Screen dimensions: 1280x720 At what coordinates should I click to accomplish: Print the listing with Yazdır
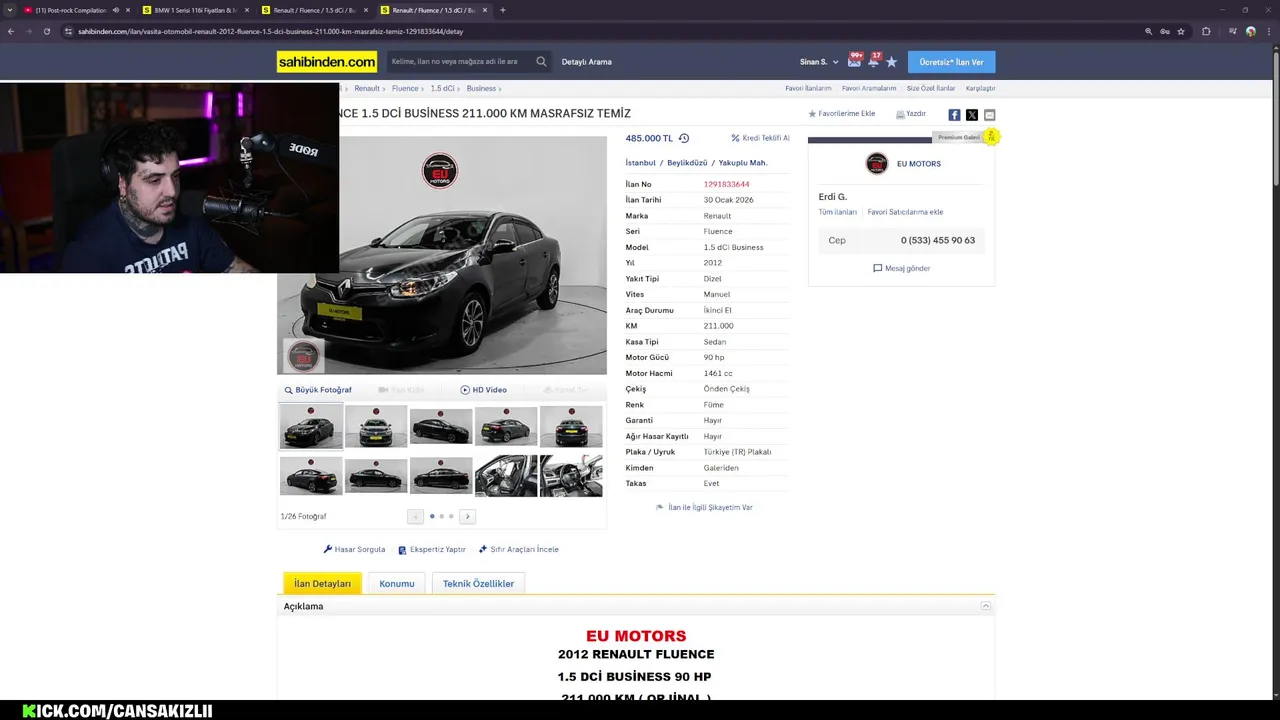[x=911, y=114]
